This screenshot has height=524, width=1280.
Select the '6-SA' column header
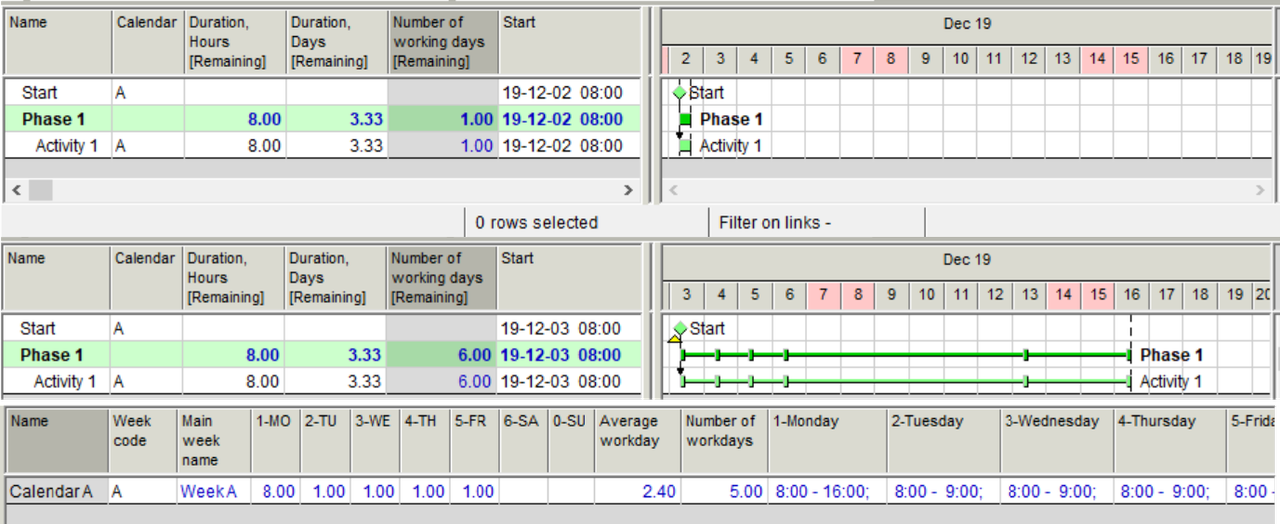(x=524, y=441)
